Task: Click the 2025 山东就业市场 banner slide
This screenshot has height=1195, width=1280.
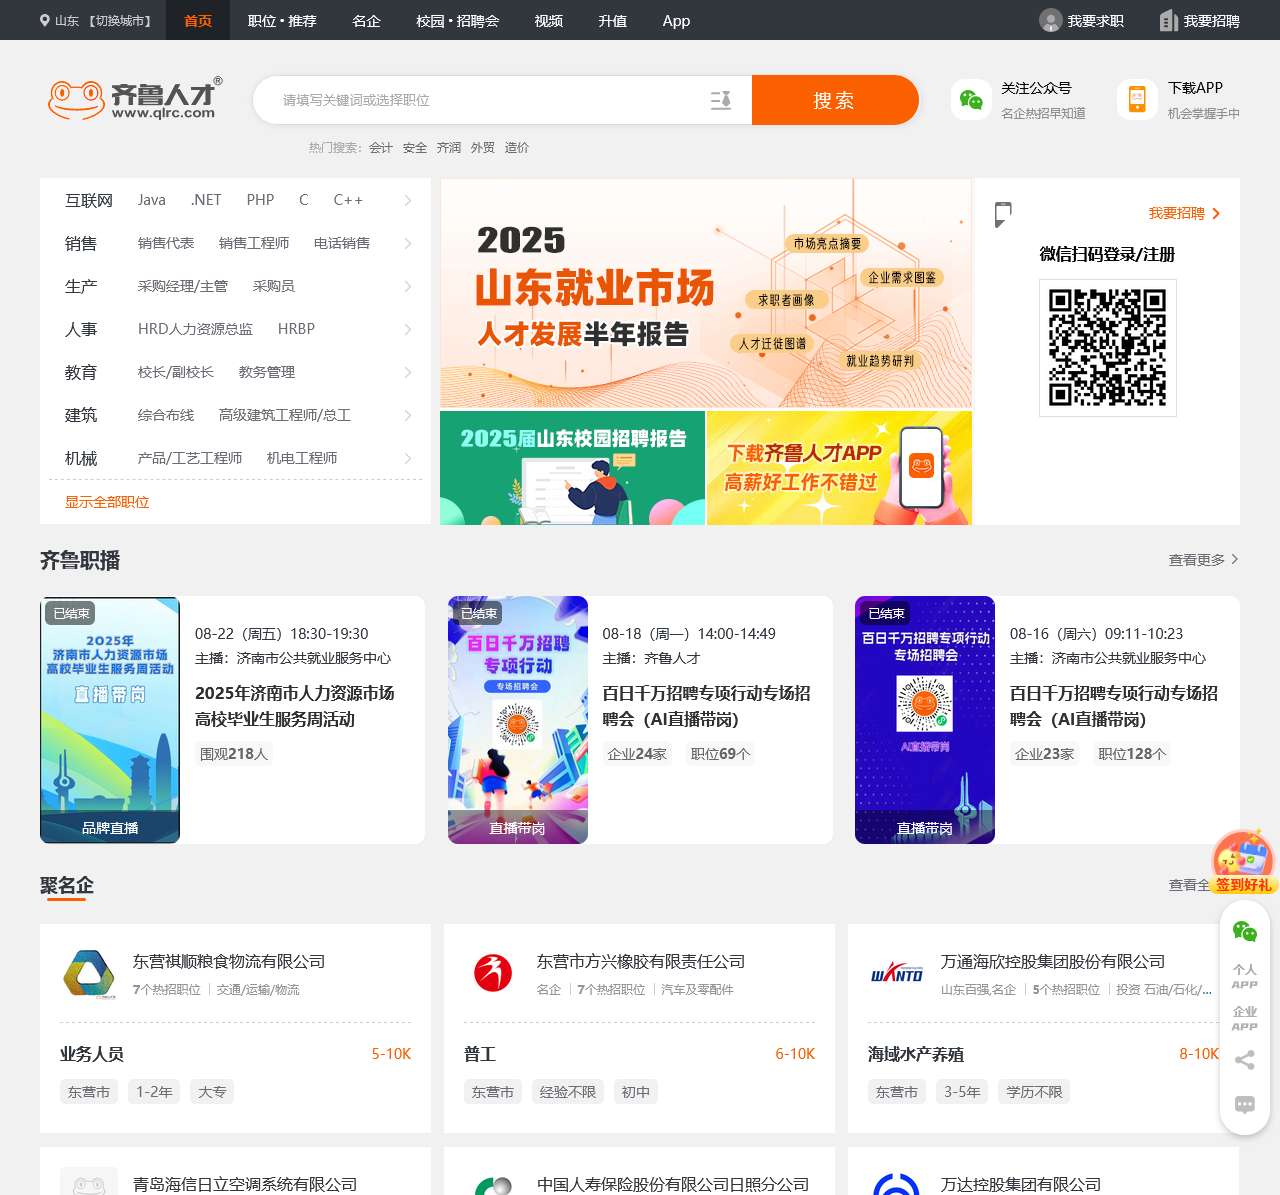Action: [x=705, y=293]
